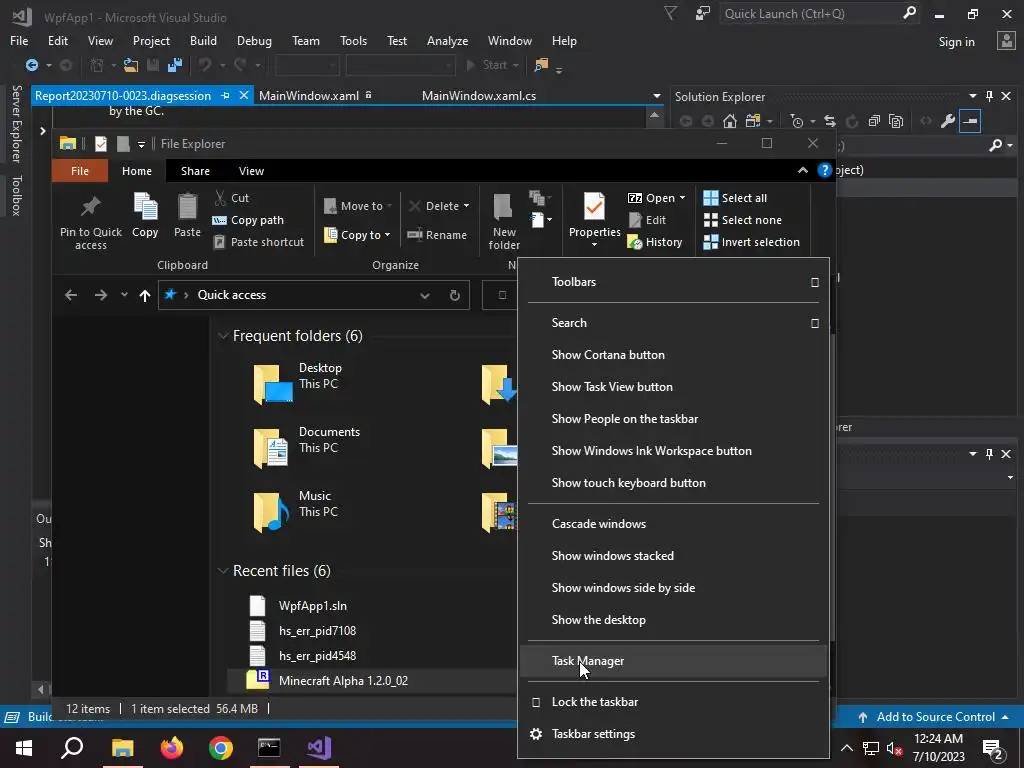Viewport: 1024px width, 768px height.
Task: Open Taskbar settings
Action: pyautogui.click(x=673, y=734)
